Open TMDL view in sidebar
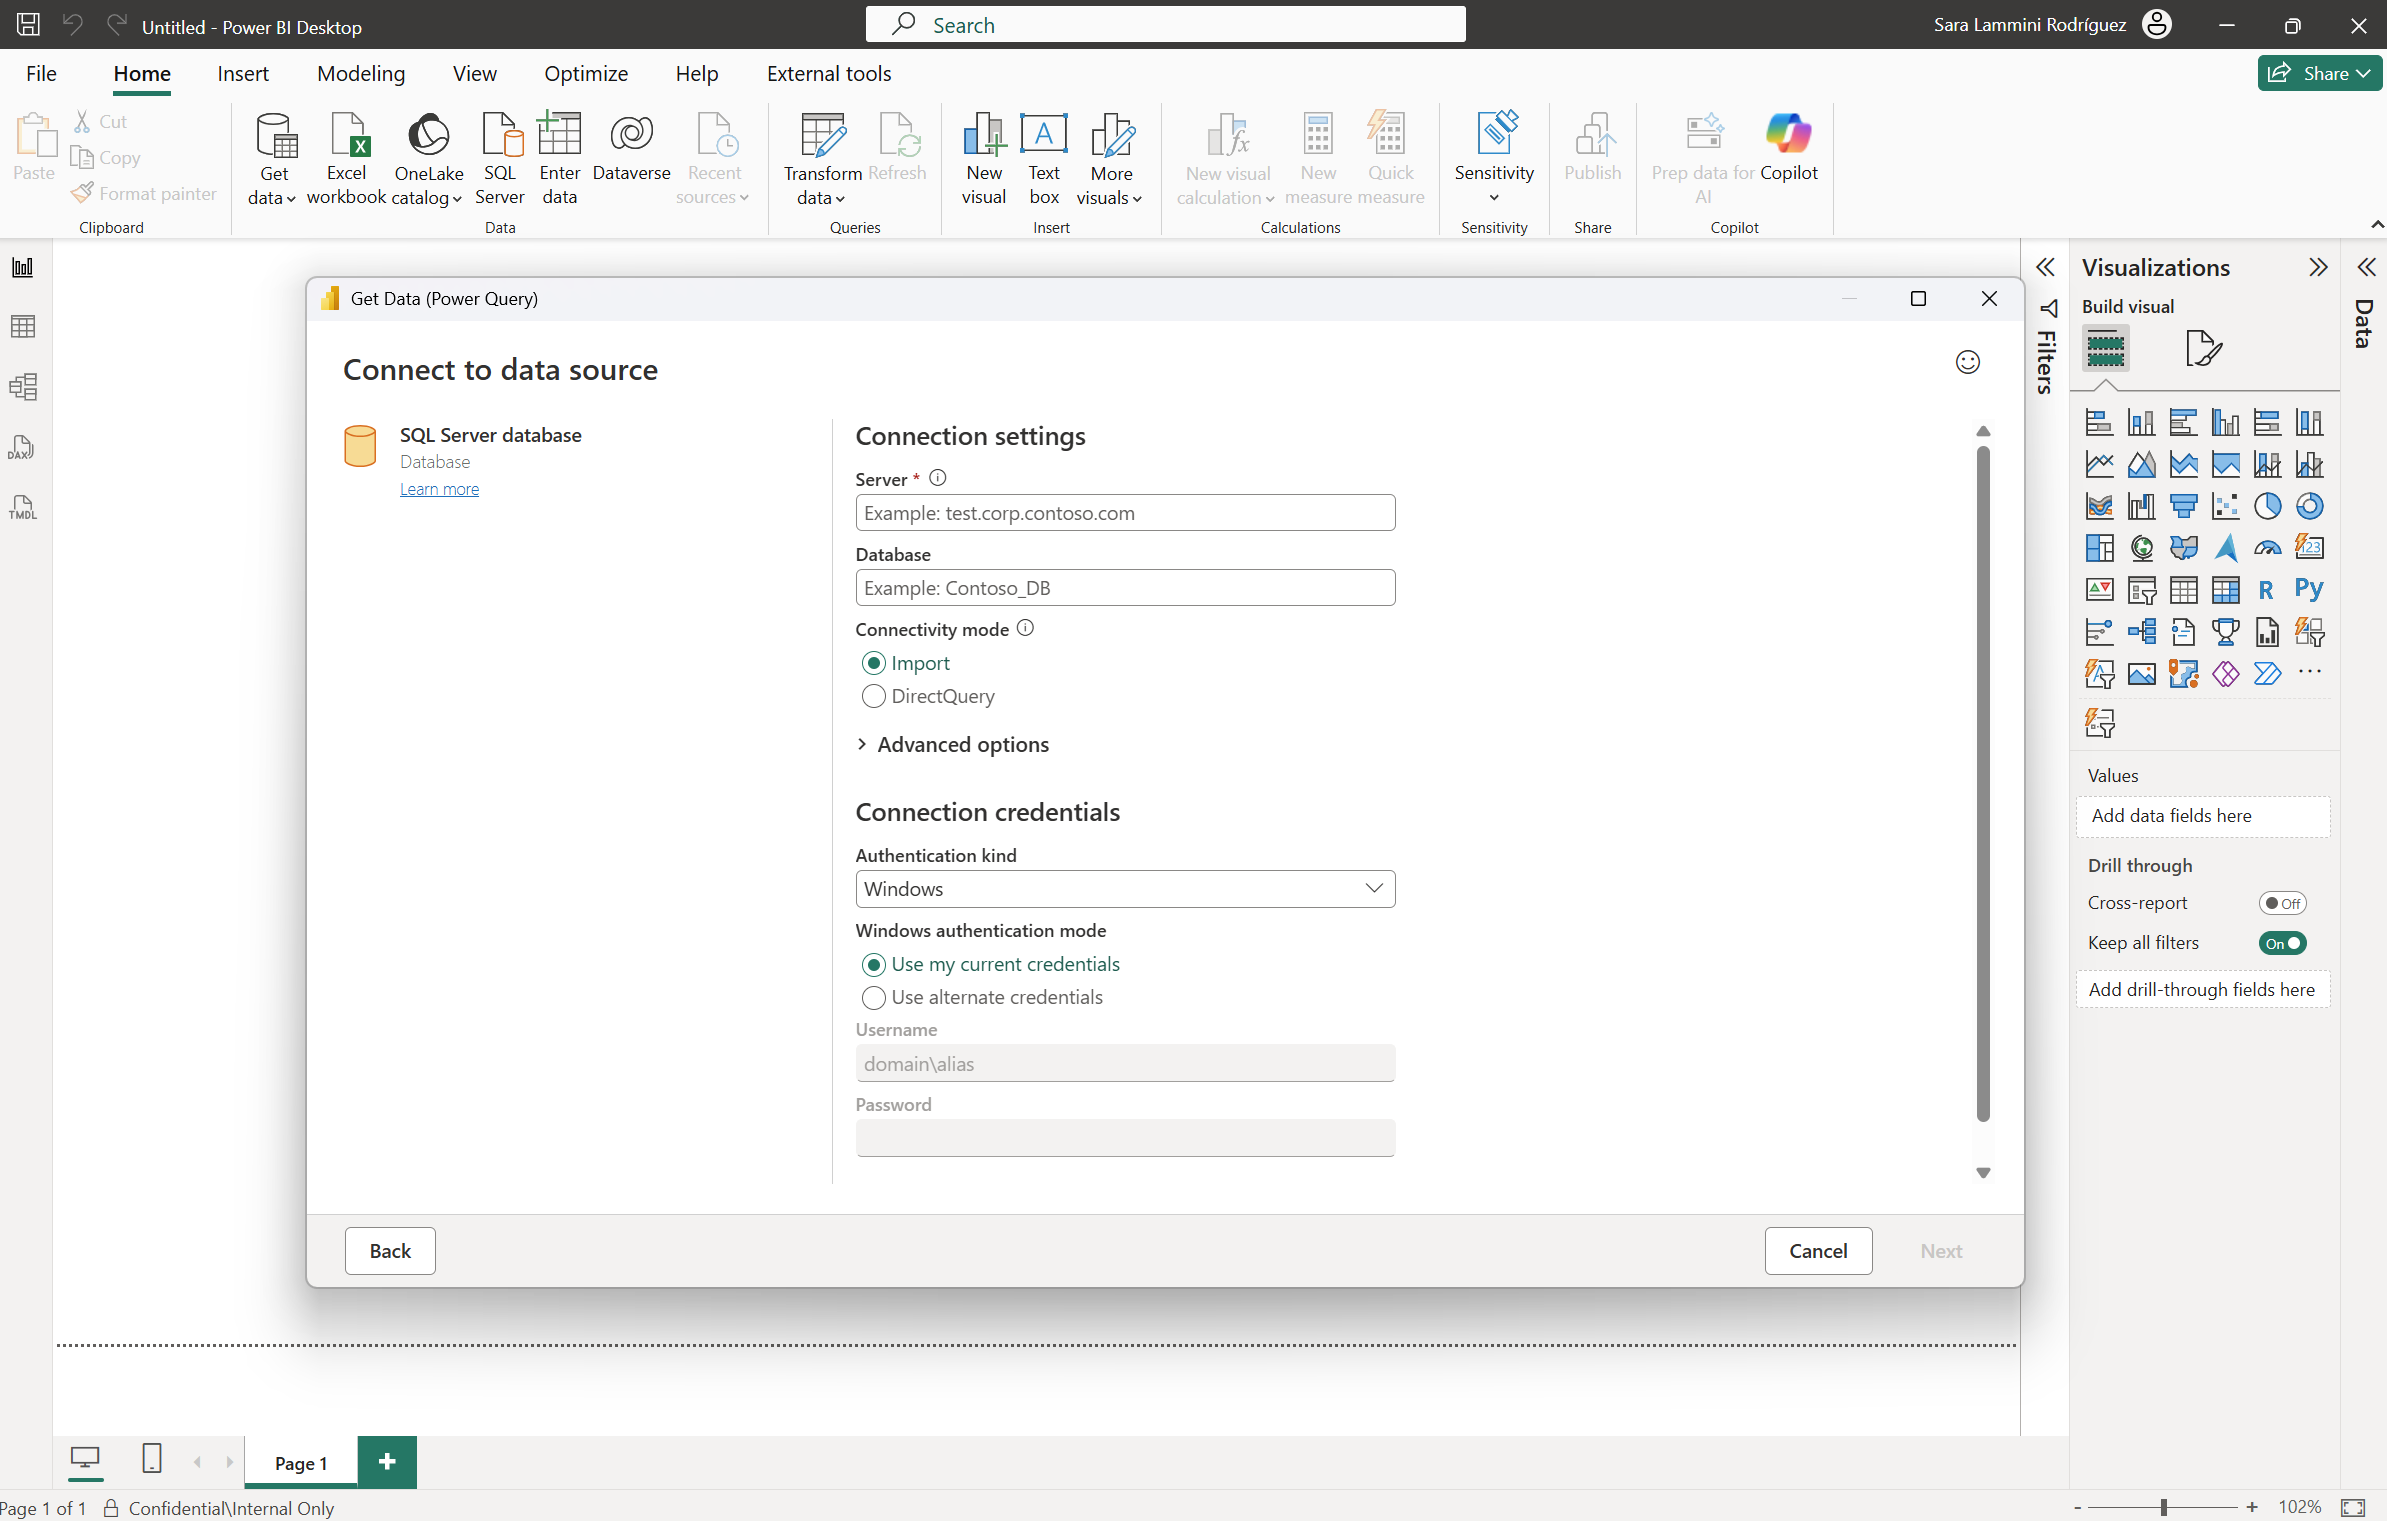The height and width of the screenshot is (1521, 2387). 23,507
